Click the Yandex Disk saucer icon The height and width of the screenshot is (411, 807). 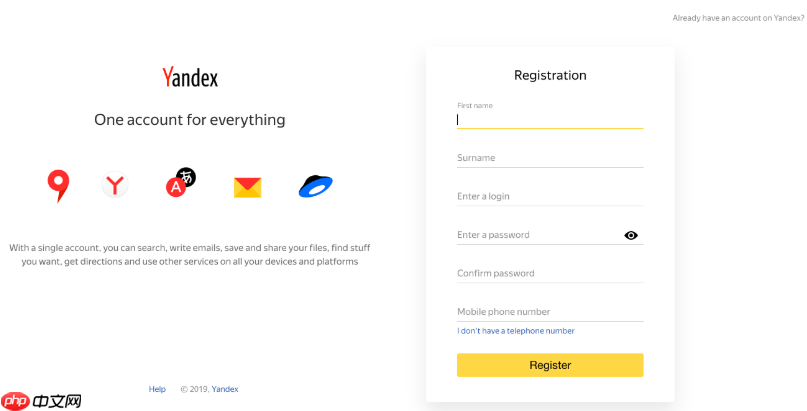(x=315, y=186)
